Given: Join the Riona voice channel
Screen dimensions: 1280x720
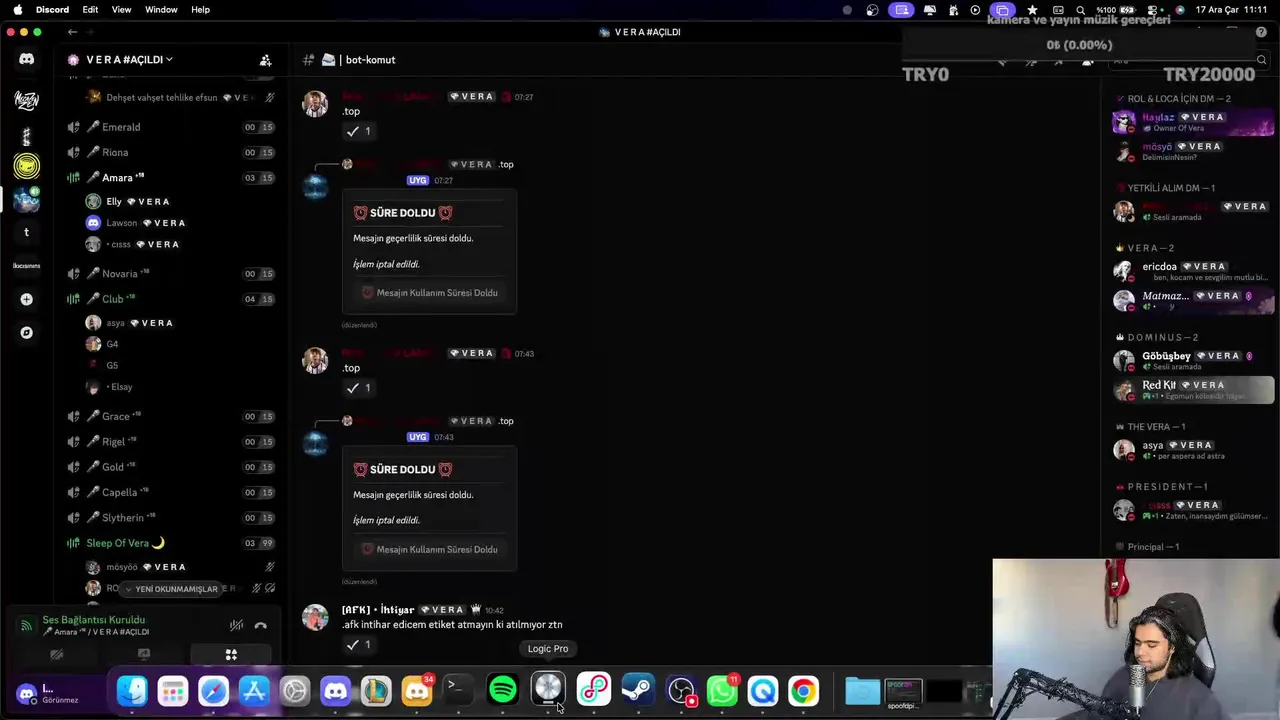Looking at the screenshot, I should (170, 152).
